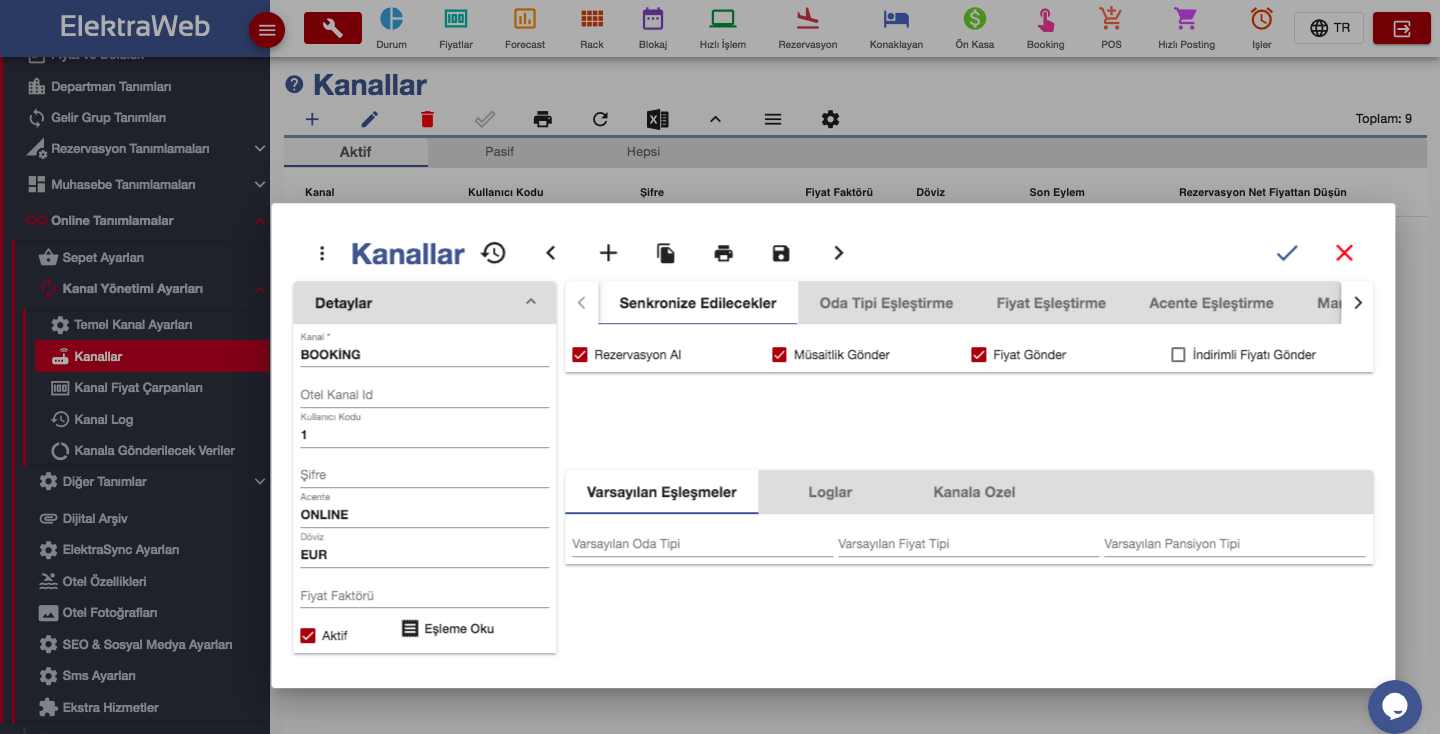Open Ön Kasa dollar icon
Image resolution: width=1440 pixels, height=734 pixels.
tap(975, 19)
